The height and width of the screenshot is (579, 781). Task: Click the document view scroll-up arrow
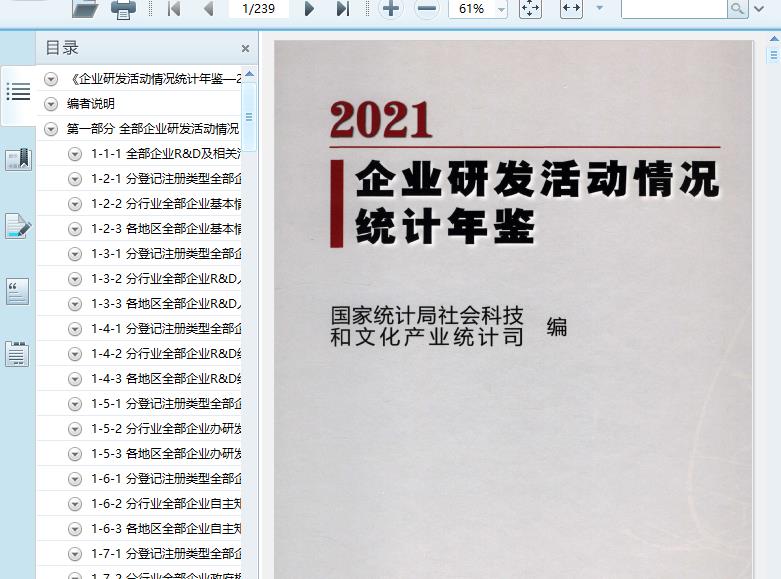(x=774, y=38)
